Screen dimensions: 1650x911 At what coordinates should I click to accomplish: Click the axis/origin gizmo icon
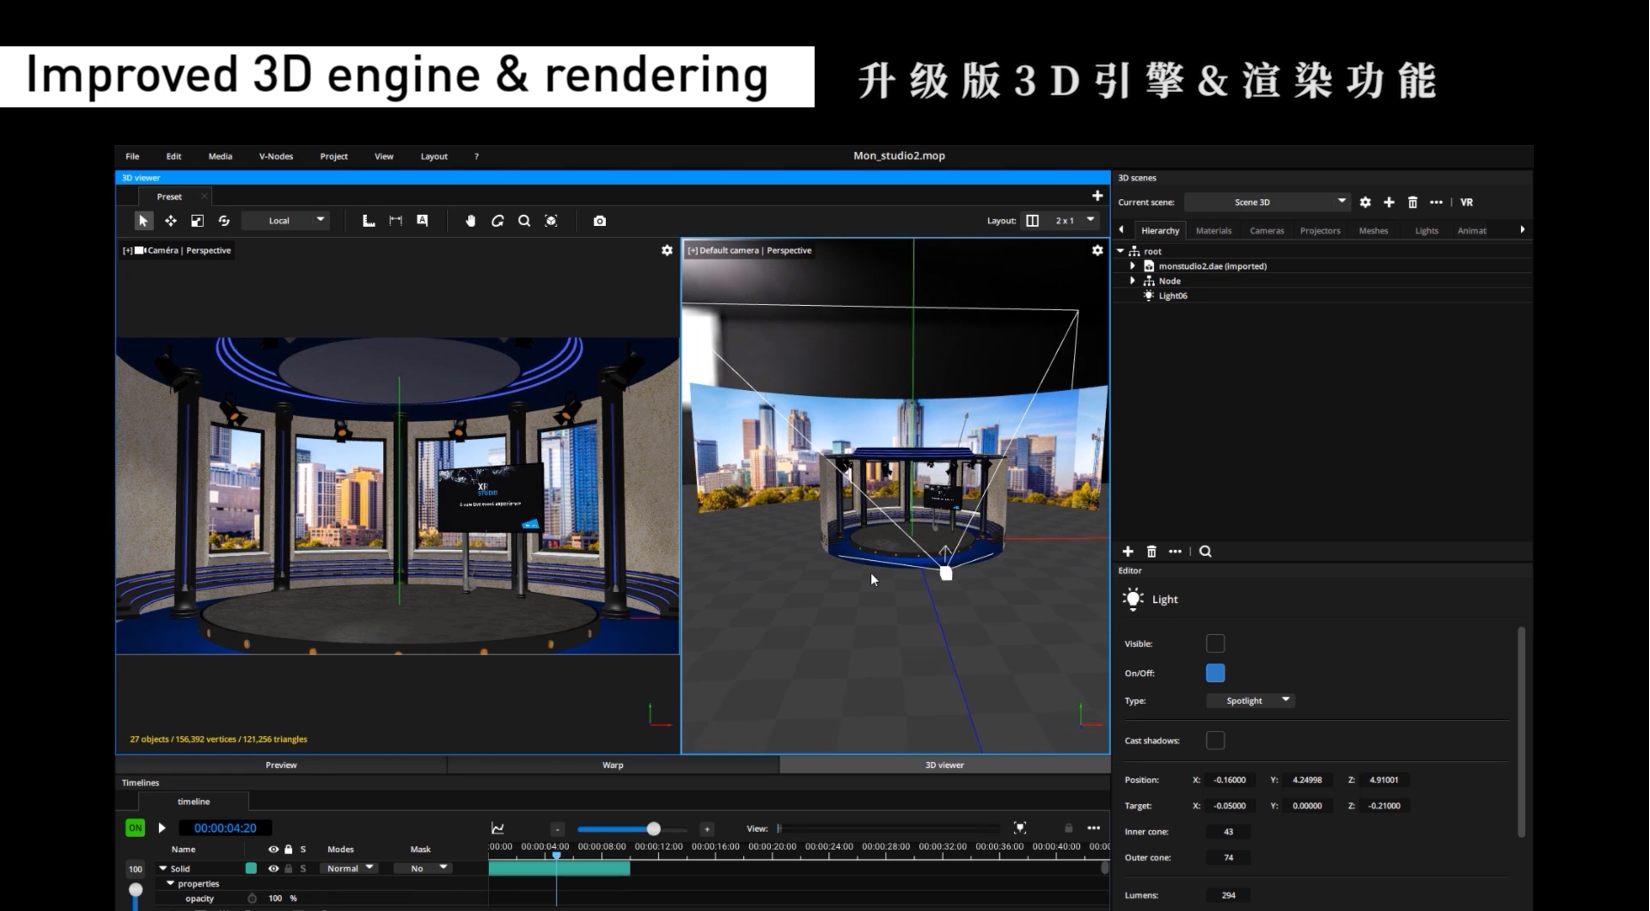pos(368,221)
